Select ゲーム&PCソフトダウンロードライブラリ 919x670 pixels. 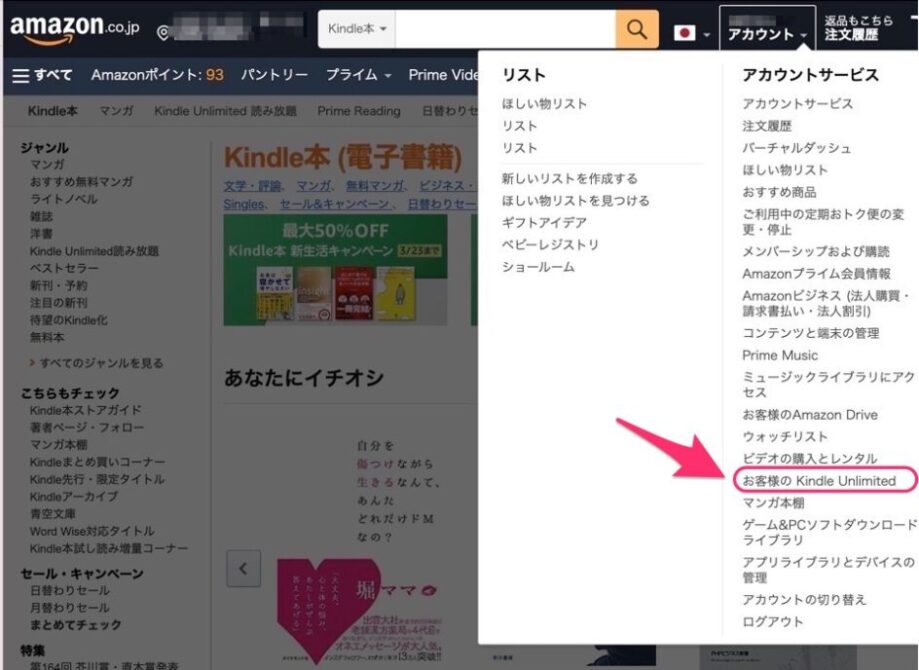(x=829, y=532)
